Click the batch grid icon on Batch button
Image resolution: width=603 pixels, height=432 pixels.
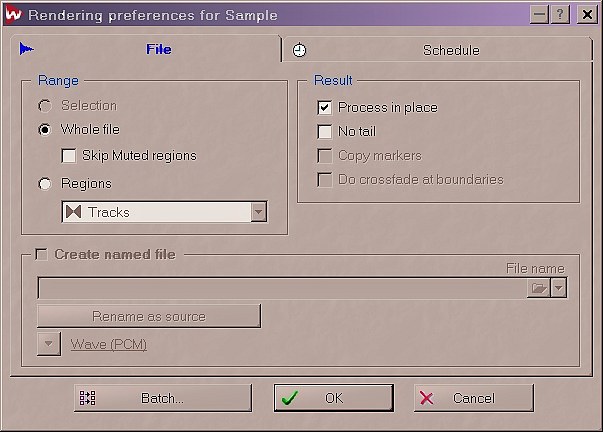(87, 398)
